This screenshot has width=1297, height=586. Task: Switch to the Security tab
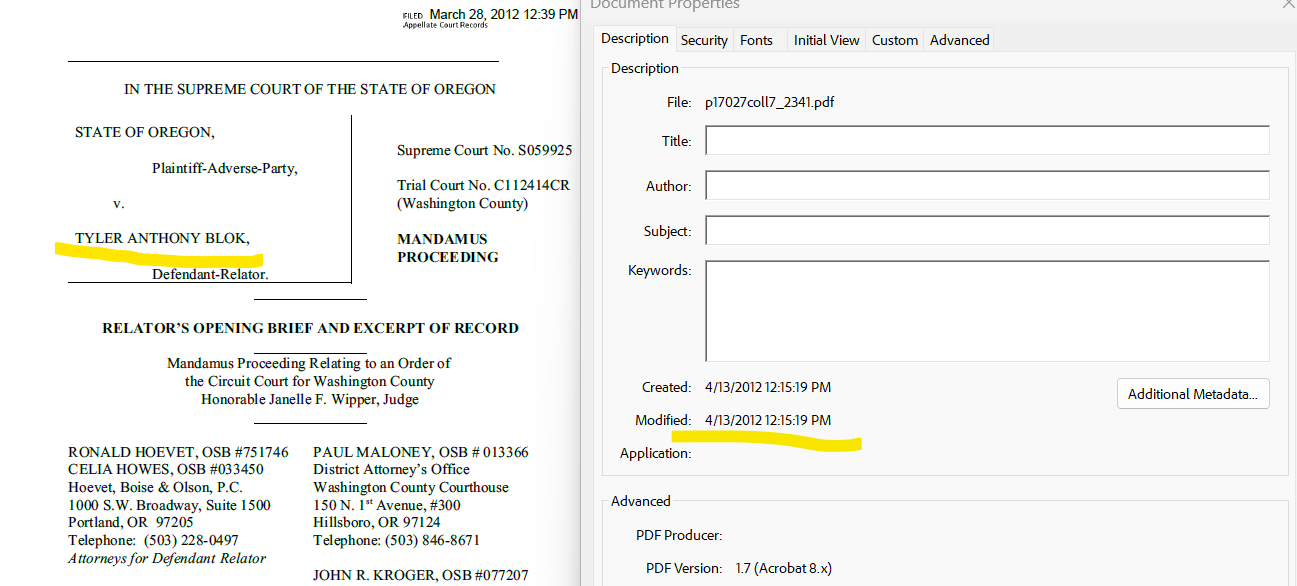pyautogui.click(x=704, y=39)
